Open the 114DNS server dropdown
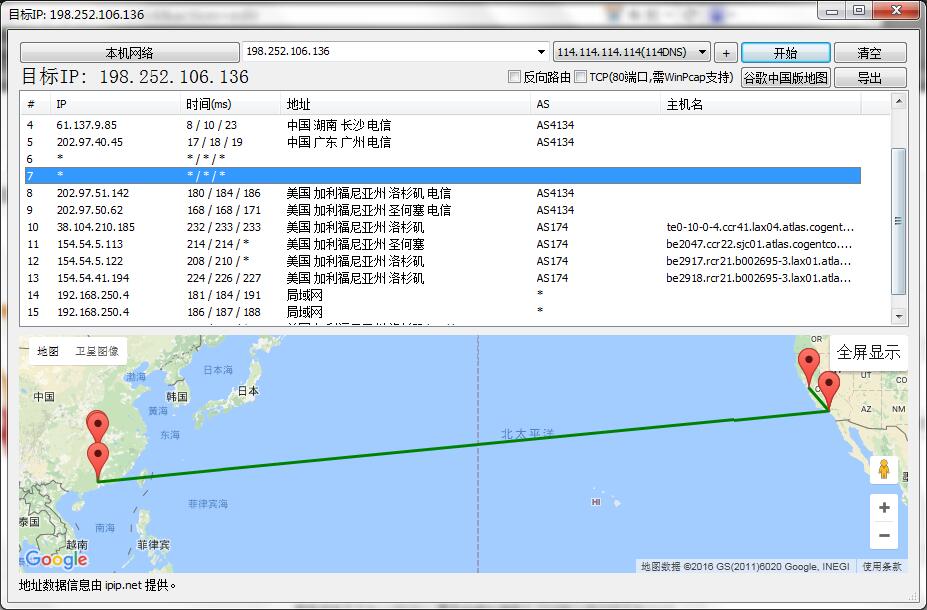 [x=702, y=52]
